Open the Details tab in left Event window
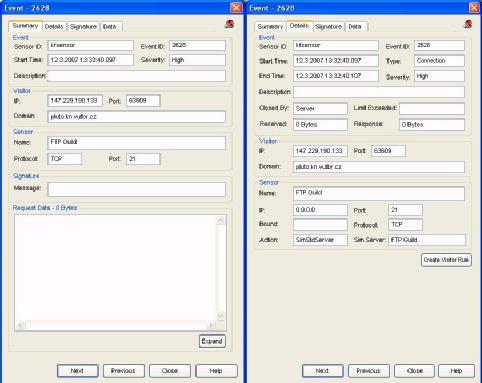482x383 pixels. [x=54, y=27]
